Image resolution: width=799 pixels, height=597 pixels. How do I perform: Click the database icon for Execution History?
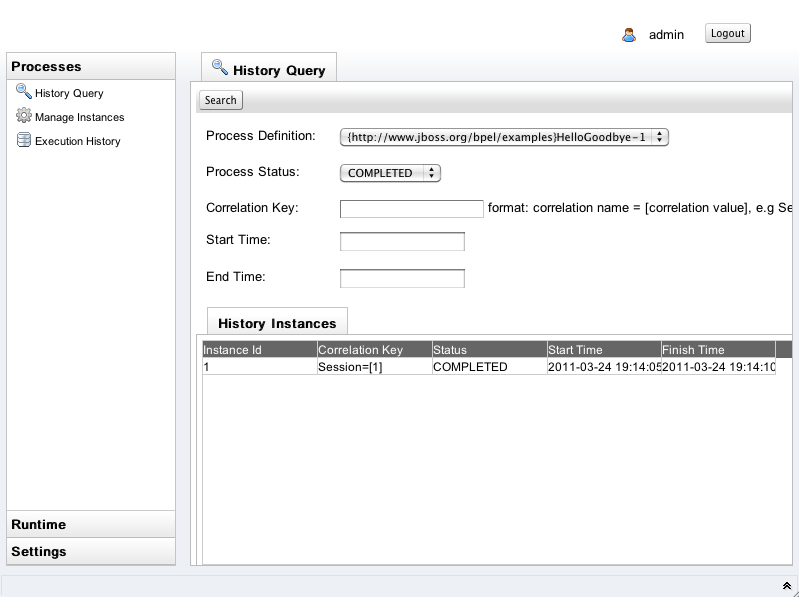[23, 140]
